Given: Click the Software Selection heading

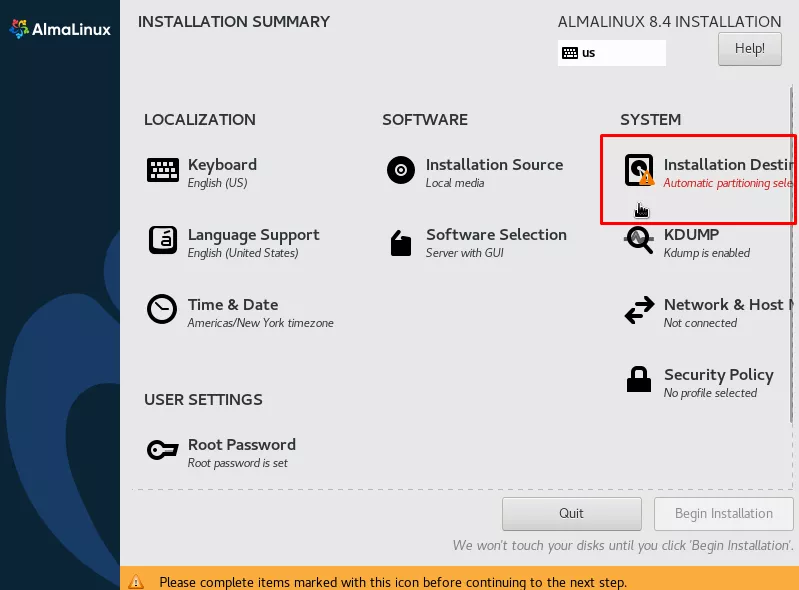Looking at the screenshot, I should (x=496, y=234).
